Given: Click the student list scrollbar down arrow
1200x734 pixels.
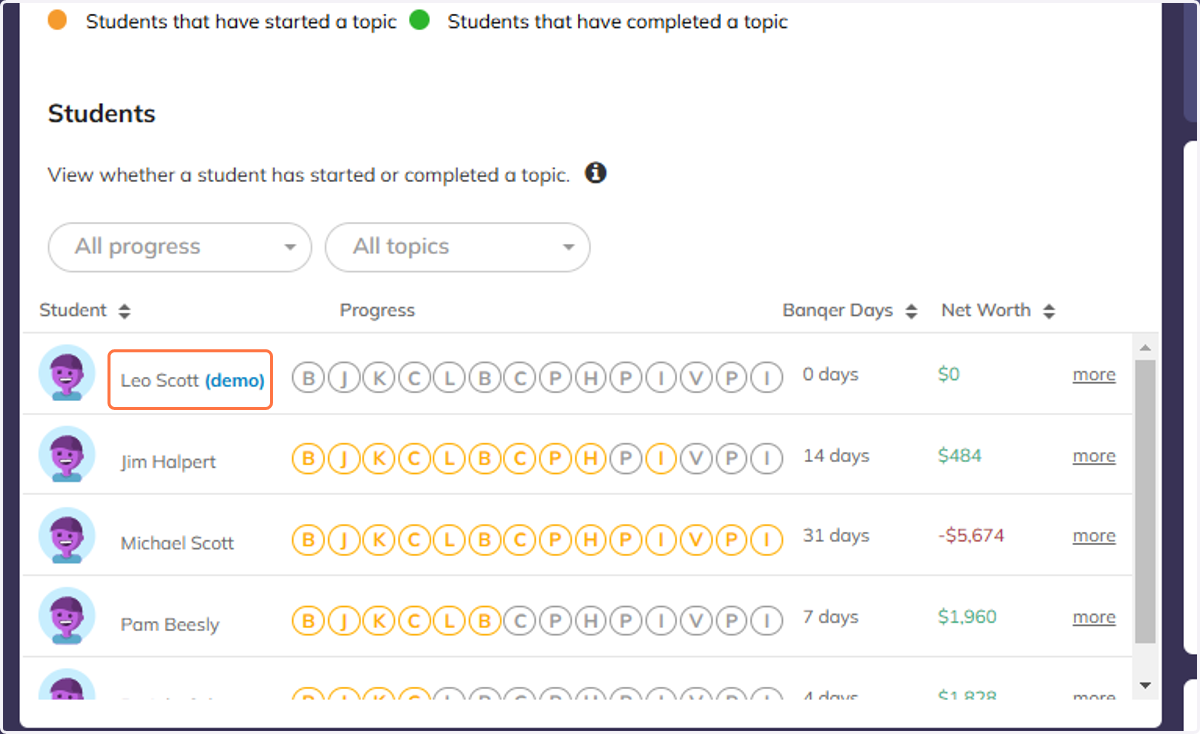Looking at the screenshot, I should pyautogui.click(x=1145, y=686).
